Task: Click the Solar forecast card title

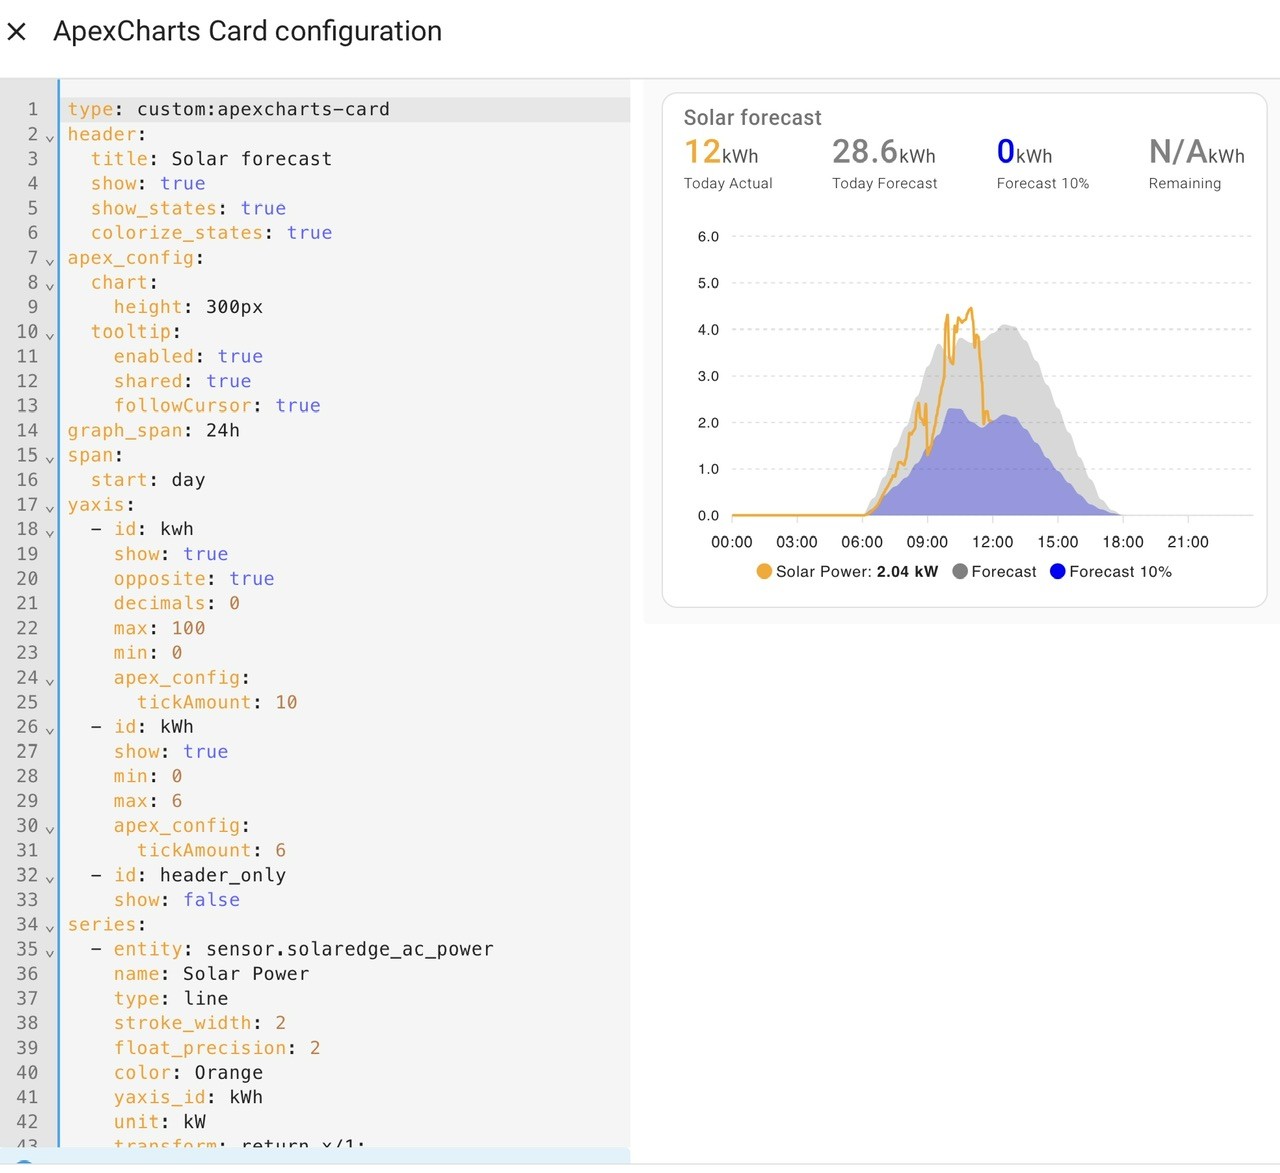Action: 752,118
